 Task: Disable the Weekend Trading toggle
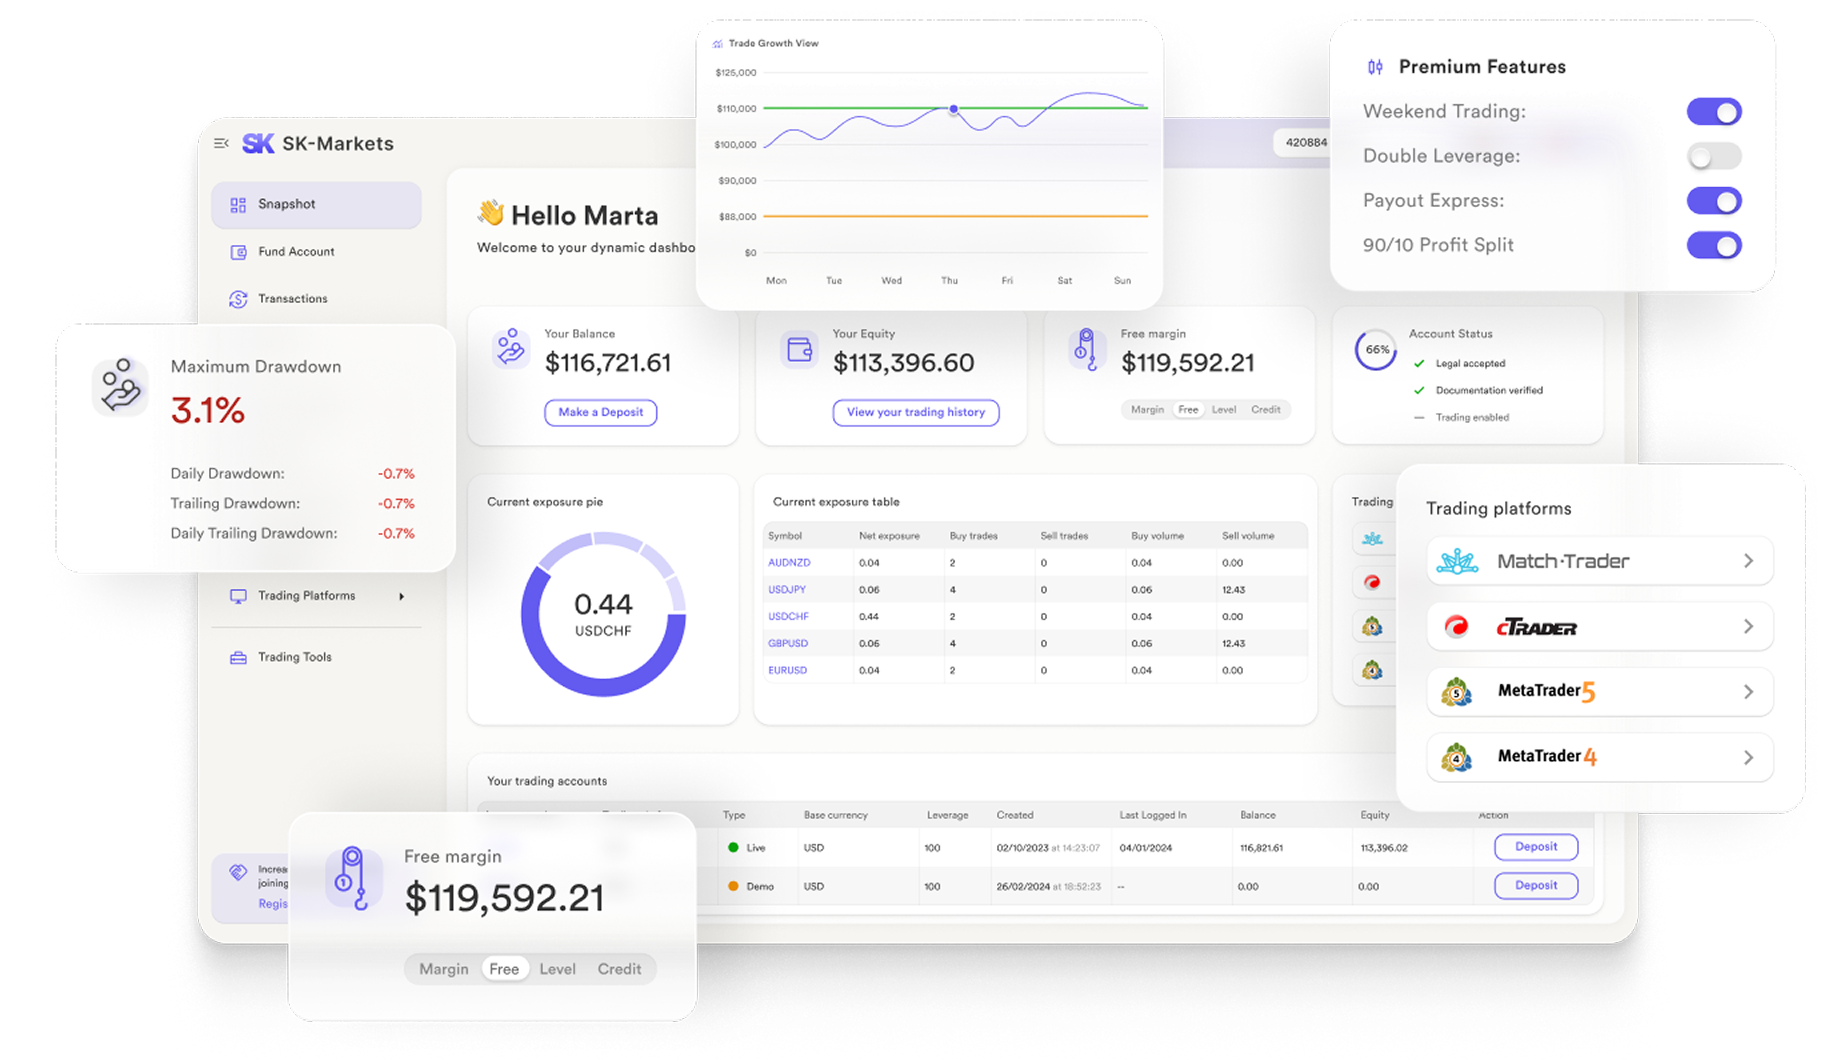1714,112
